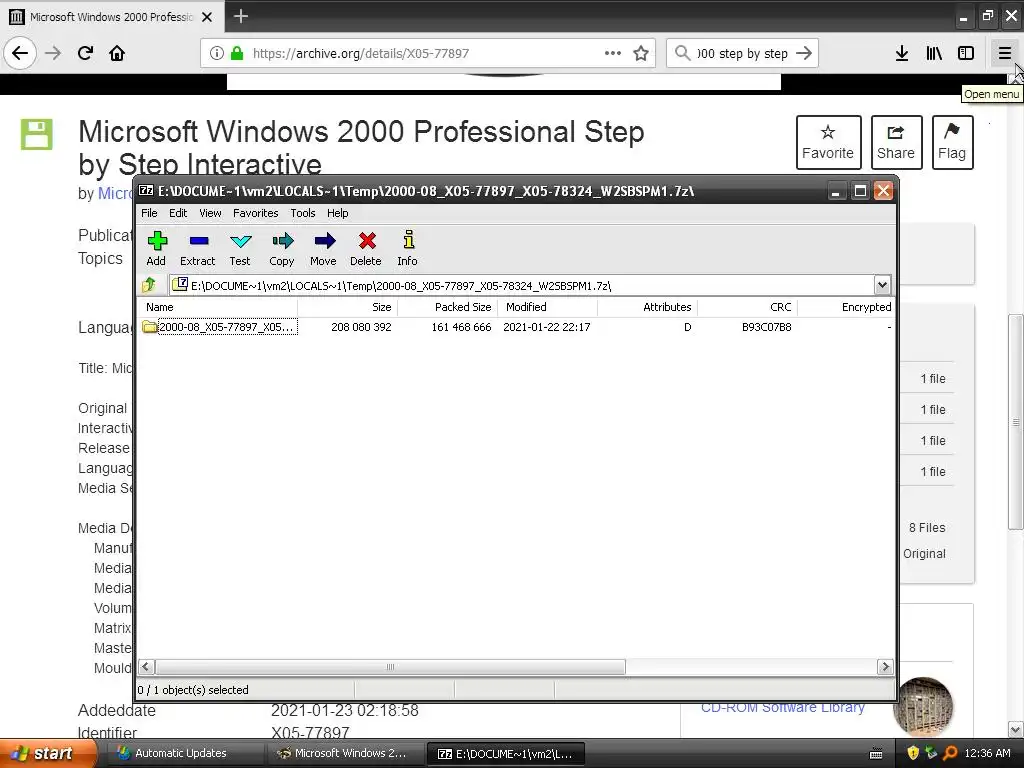Open the 7-Zip View menu

(210, 213)
